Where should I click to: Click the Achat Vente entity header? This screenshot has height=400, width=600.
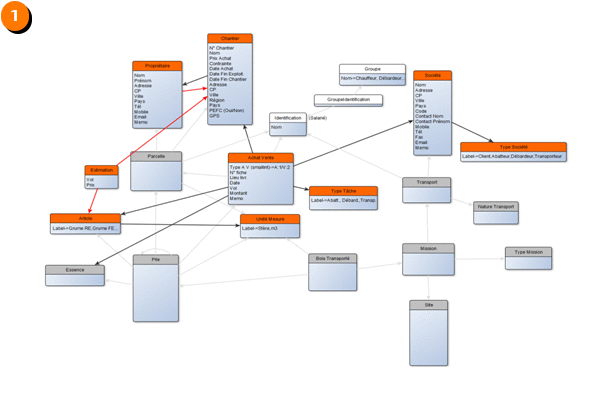pyautogui.click(x=259, y=158)
